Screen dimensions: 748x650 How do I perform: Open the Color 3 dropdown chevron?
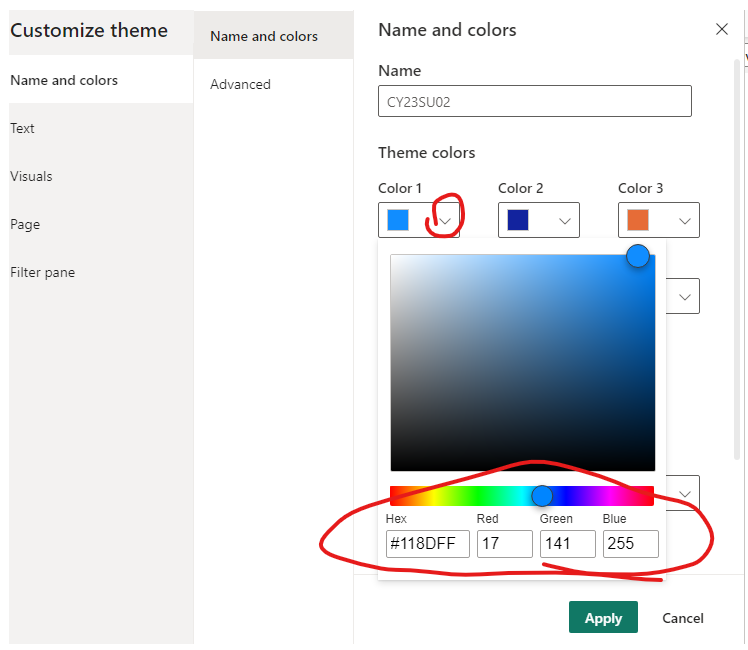tap(685, 221)
